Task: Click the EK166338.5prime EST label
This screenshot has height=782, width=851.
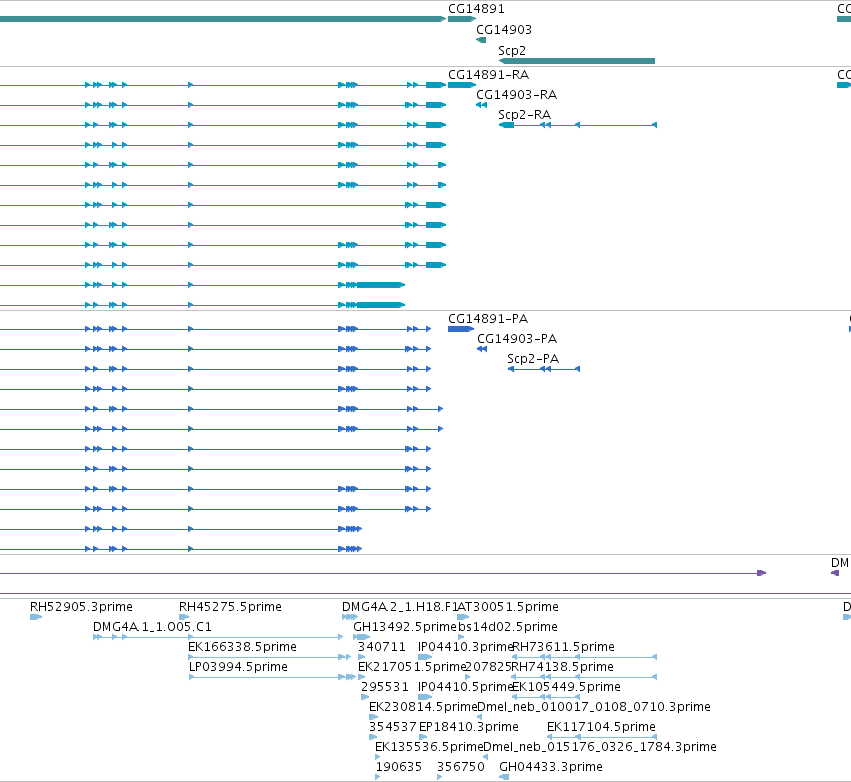Action: coord(242,647)
